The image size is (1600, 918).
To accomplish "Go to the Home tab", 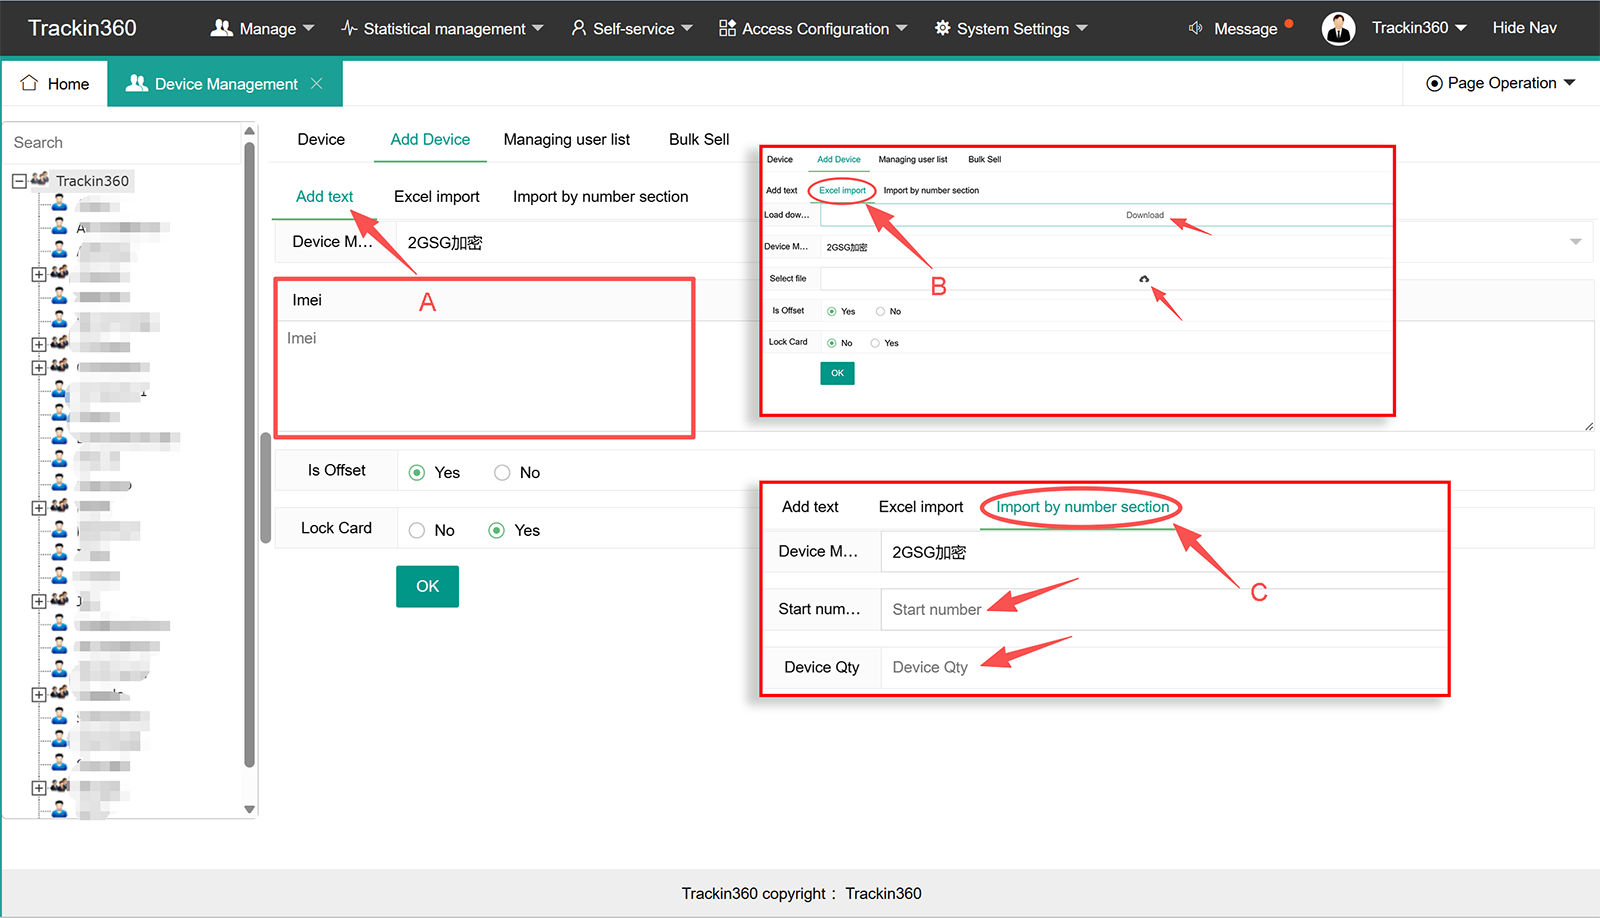I will (55, 84).
